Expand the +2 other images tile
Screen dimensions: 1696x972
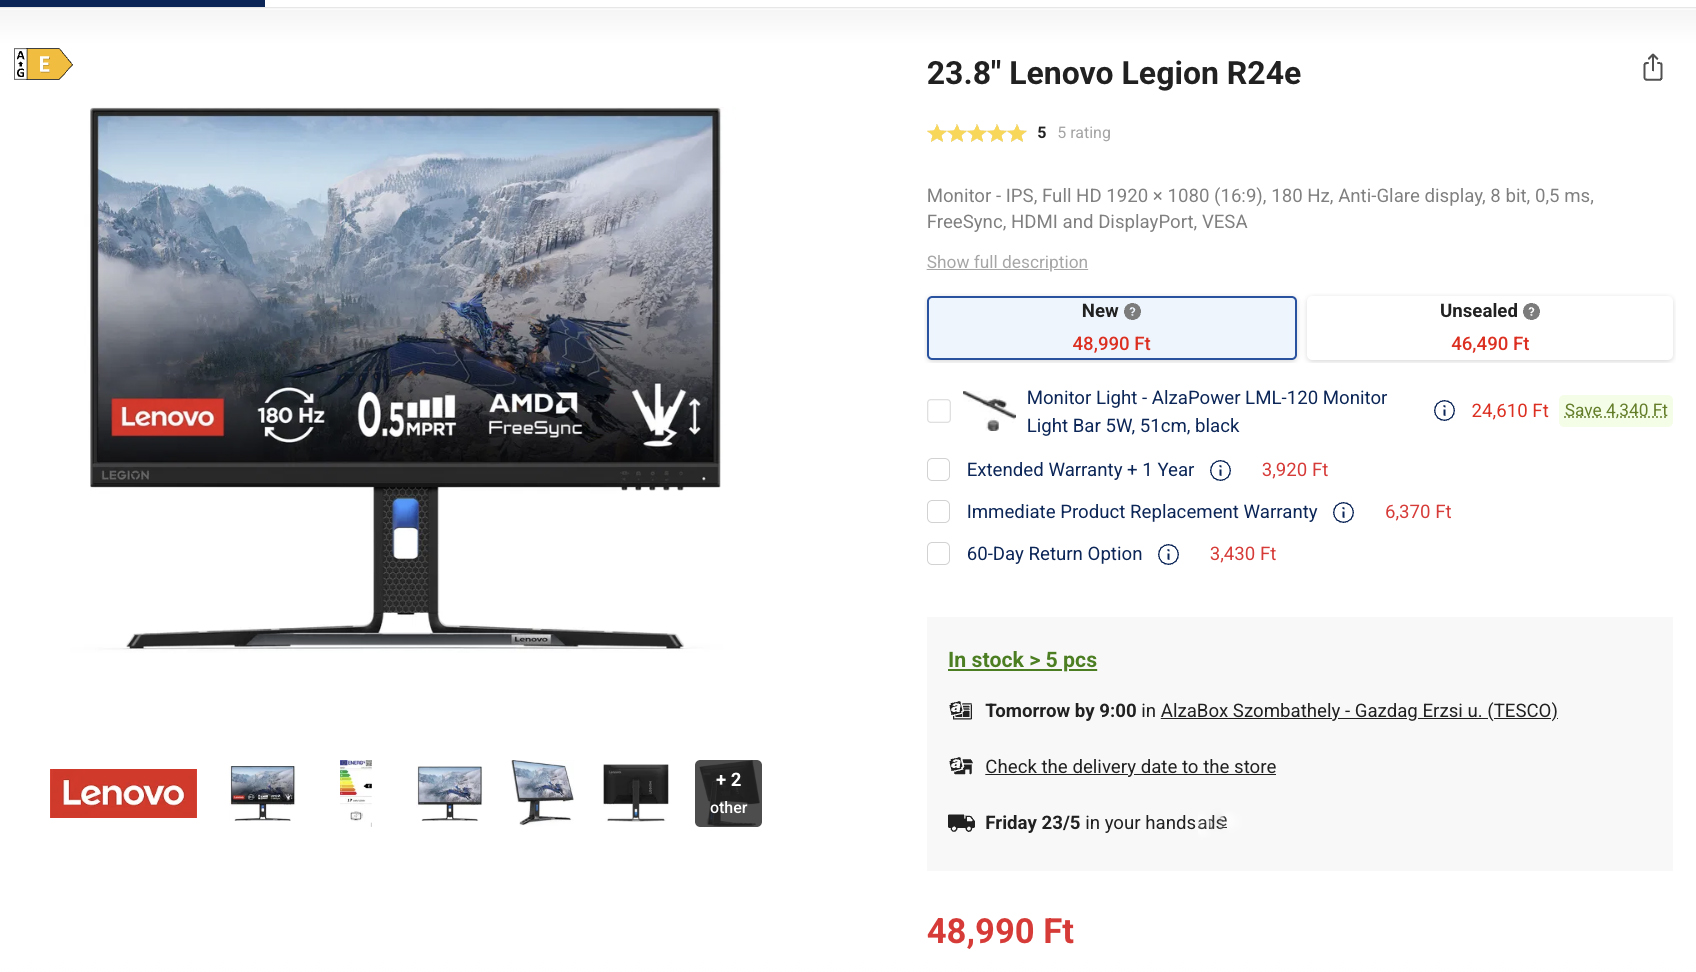point(728,793)
